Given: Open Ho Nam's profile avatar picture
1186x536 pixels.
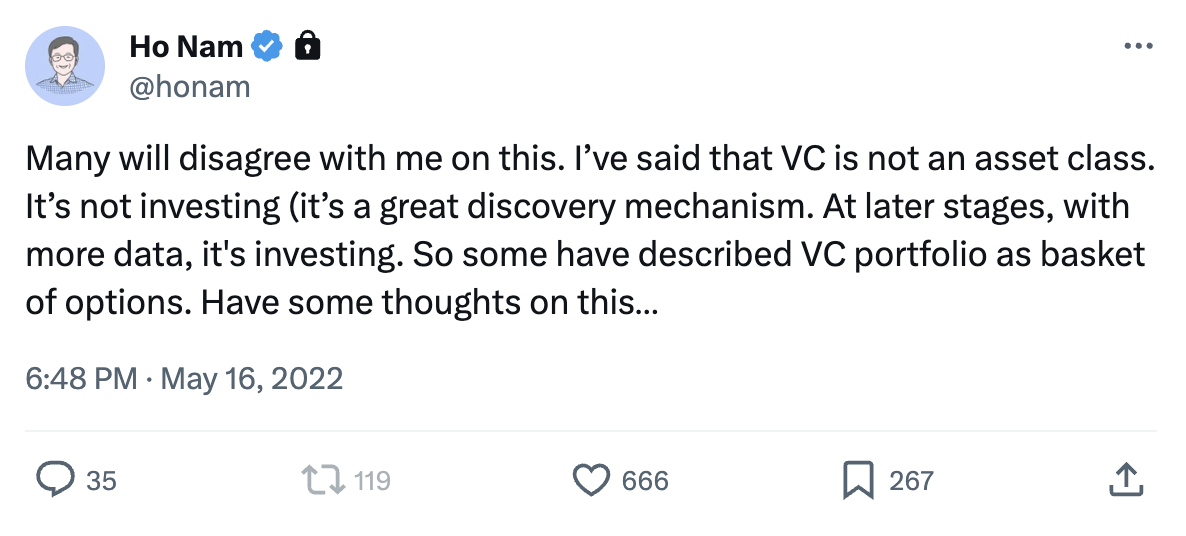Looking at the screenshot, I should pos(65,66).
